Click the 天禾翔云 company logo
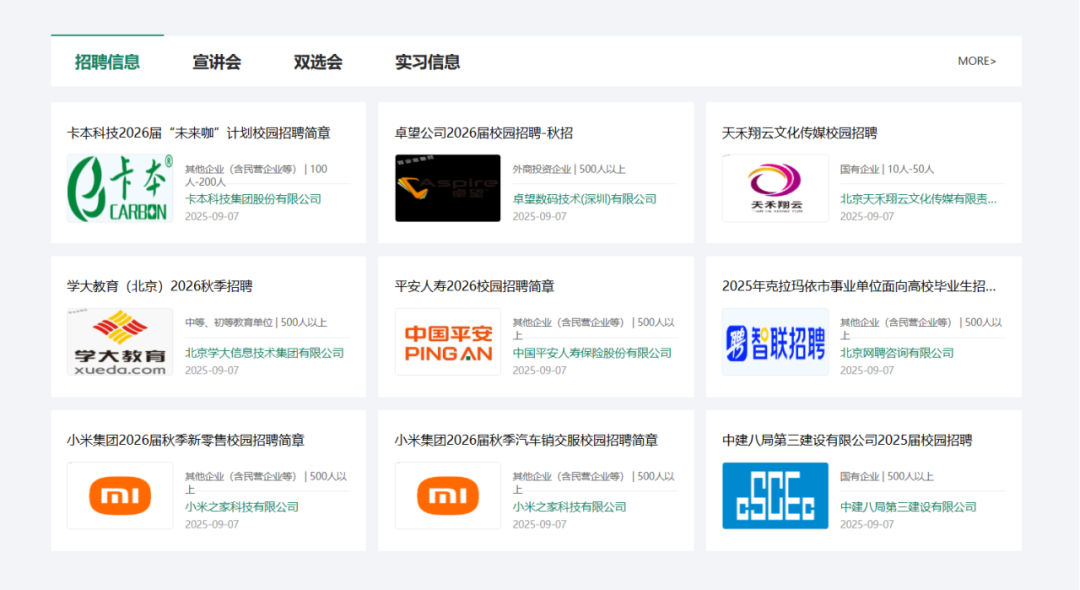 (x=775, y=188)
